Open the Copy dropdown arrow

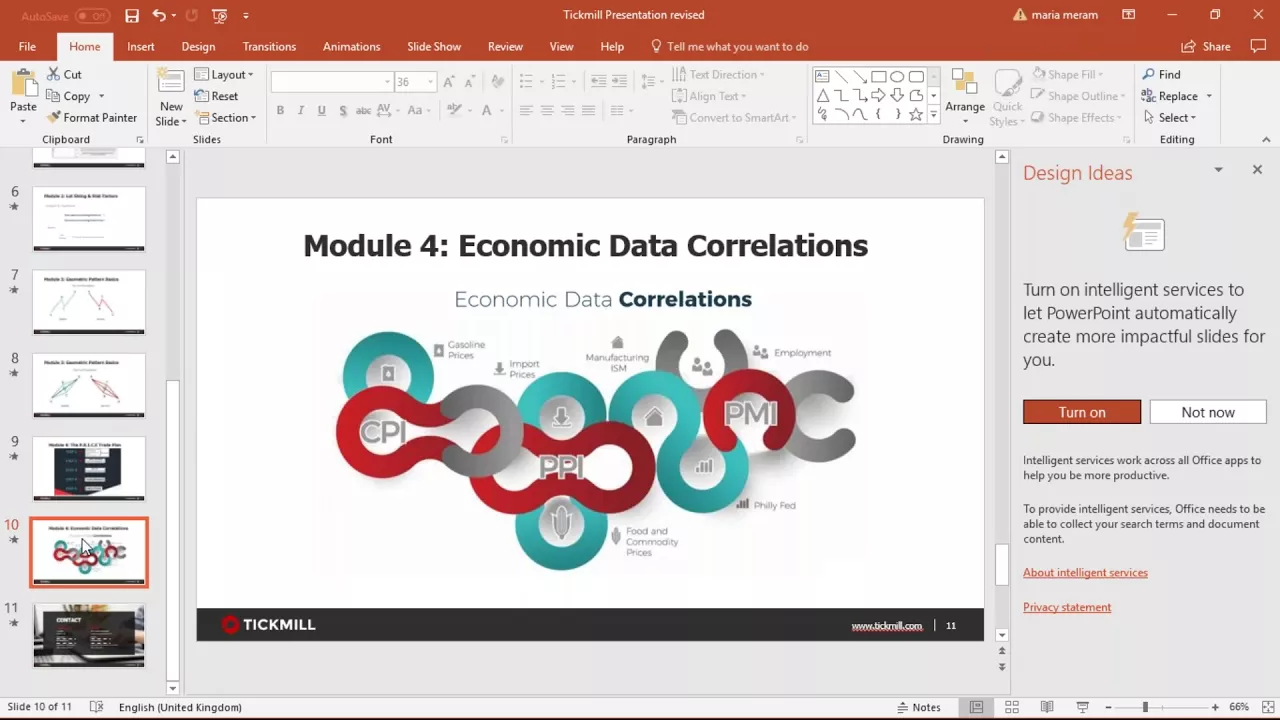[101, 96]
